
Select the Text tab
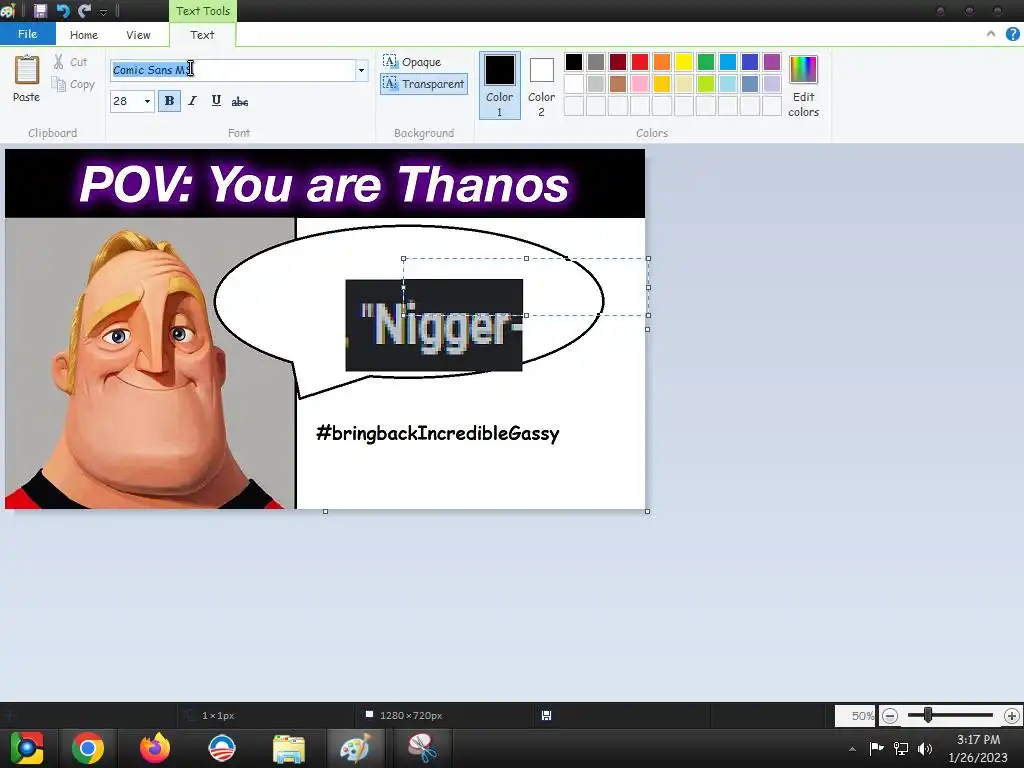click(x=202, y=35)
